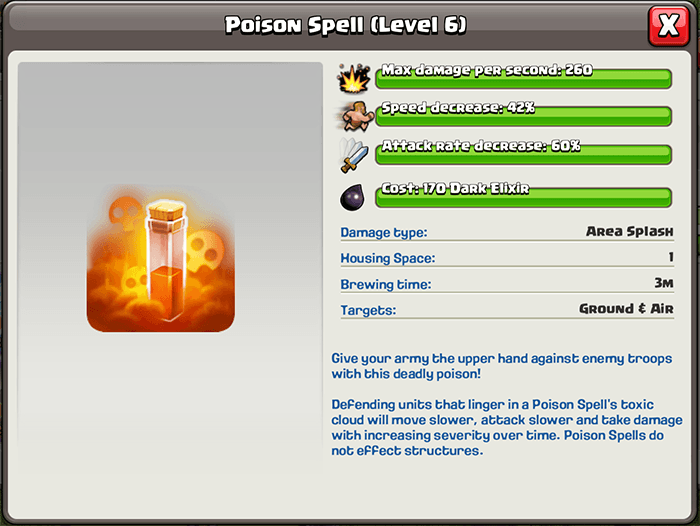Click the Poison Spell (Level 6) title

coord(346,25)
